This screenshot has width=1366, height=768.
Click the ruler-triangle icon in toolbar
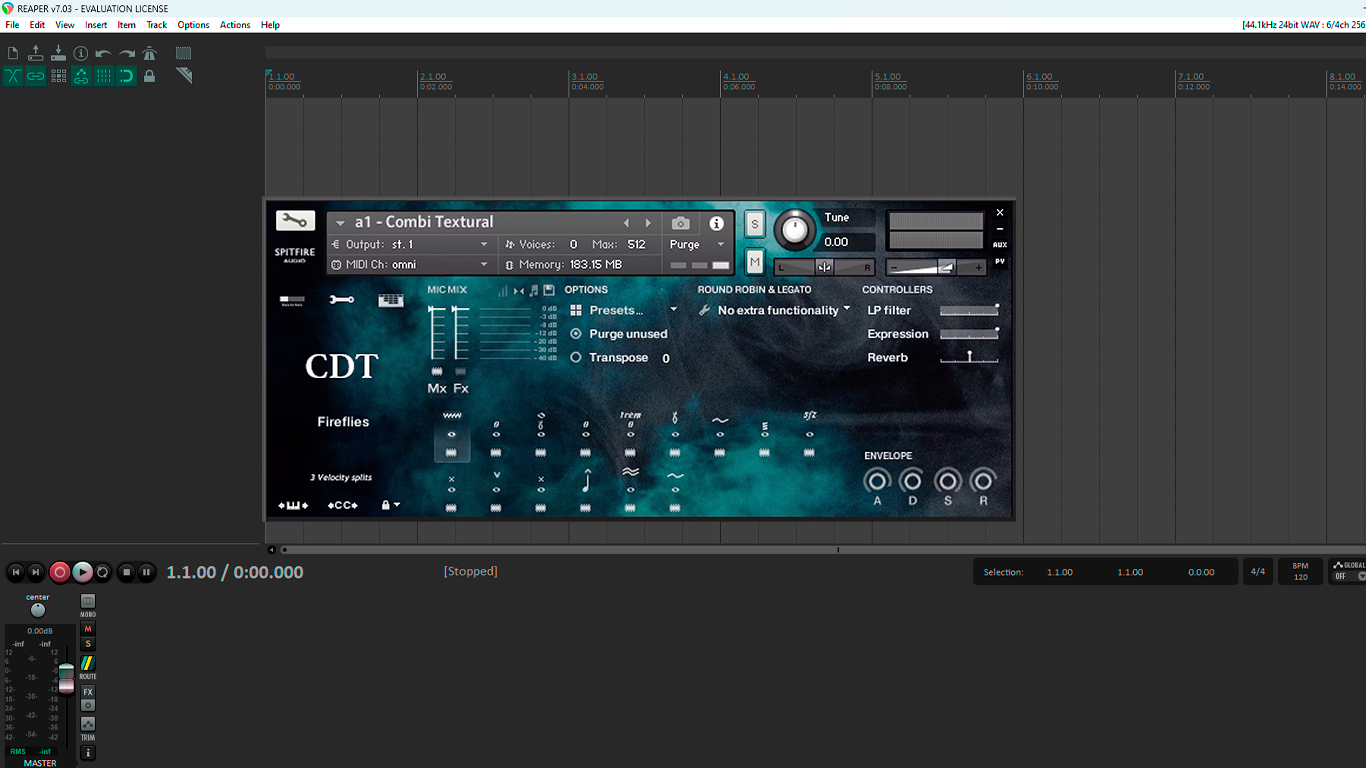pos(184,76)
